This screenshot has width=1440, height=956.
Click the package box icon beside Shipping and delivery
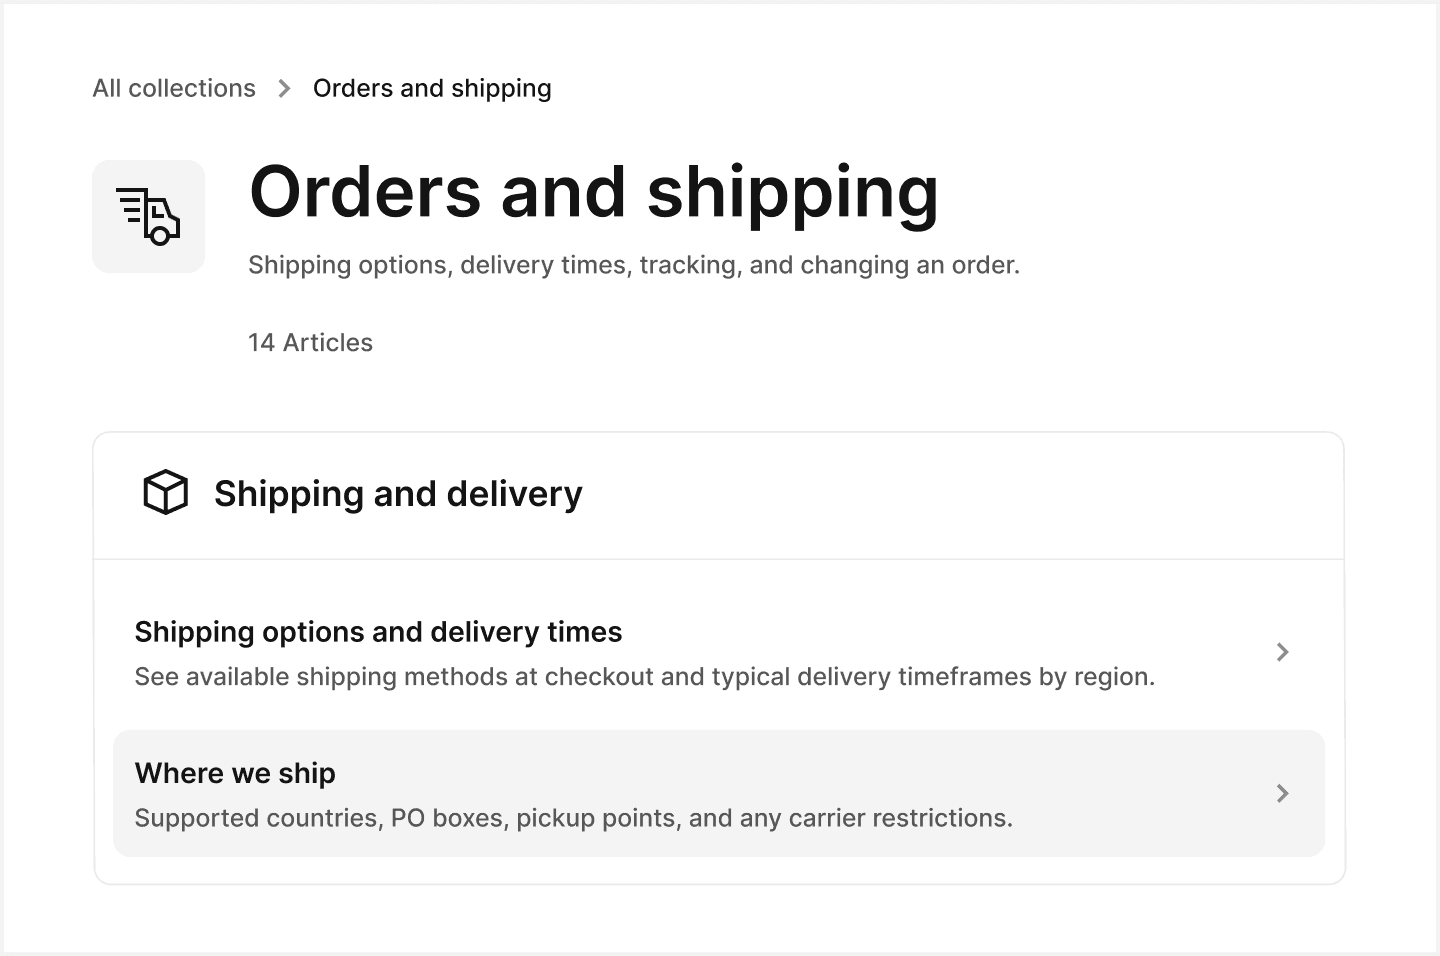(x=166, y=491)
